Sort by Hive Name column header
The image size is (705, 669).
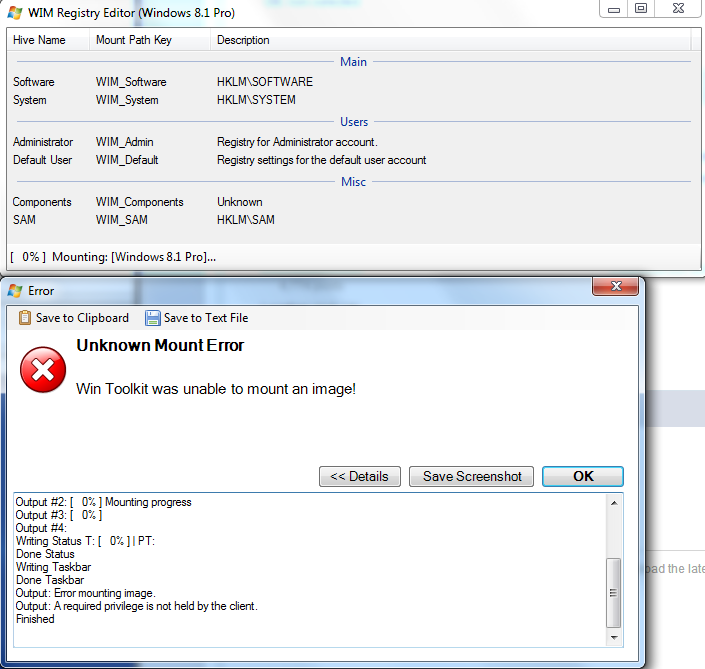pyautogui.click(x=48, y=40)
